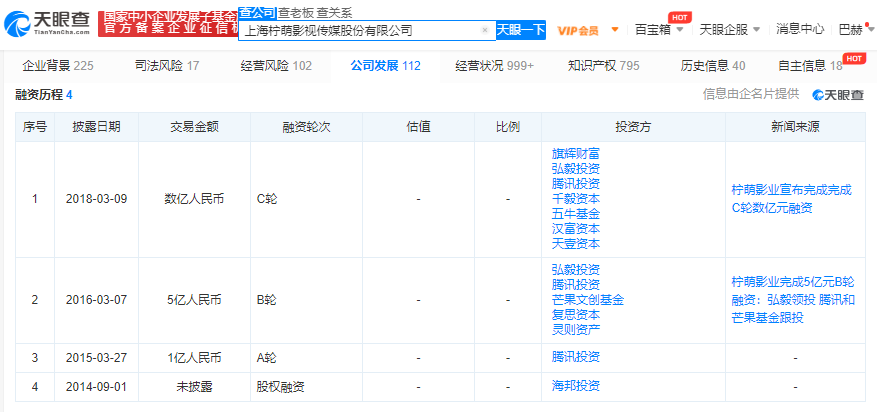Click amount cell 5亿人民币
Viewport: 877px width, 412px height.
[194, 300]
